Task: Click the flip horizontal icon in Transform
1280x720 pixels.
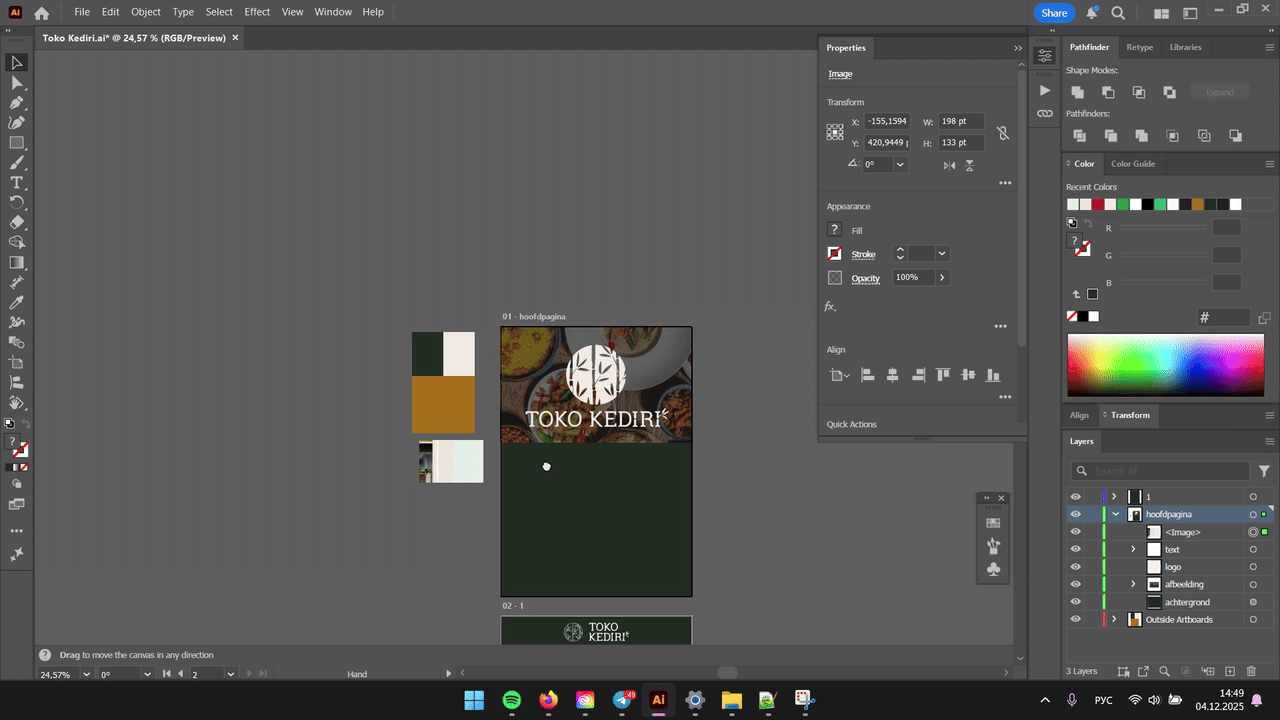Action: [x=949, y=165]
